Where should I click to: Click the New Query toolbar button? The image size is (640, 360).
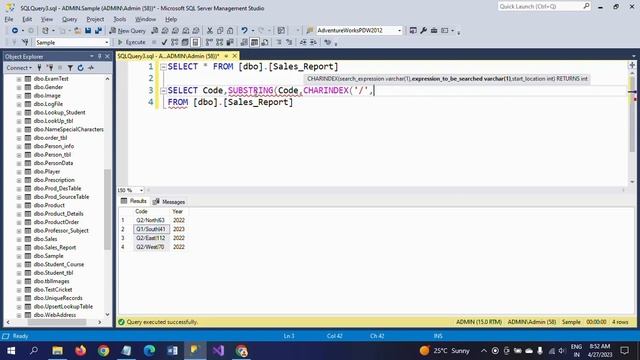127,31
